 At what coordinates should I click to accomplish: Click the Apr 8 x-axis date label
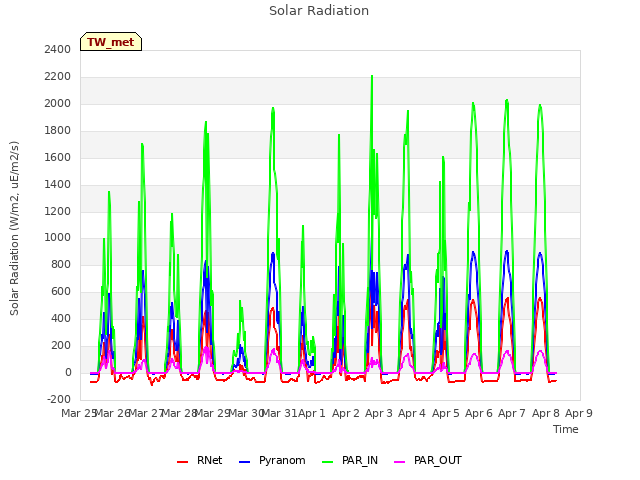[545, 413]
